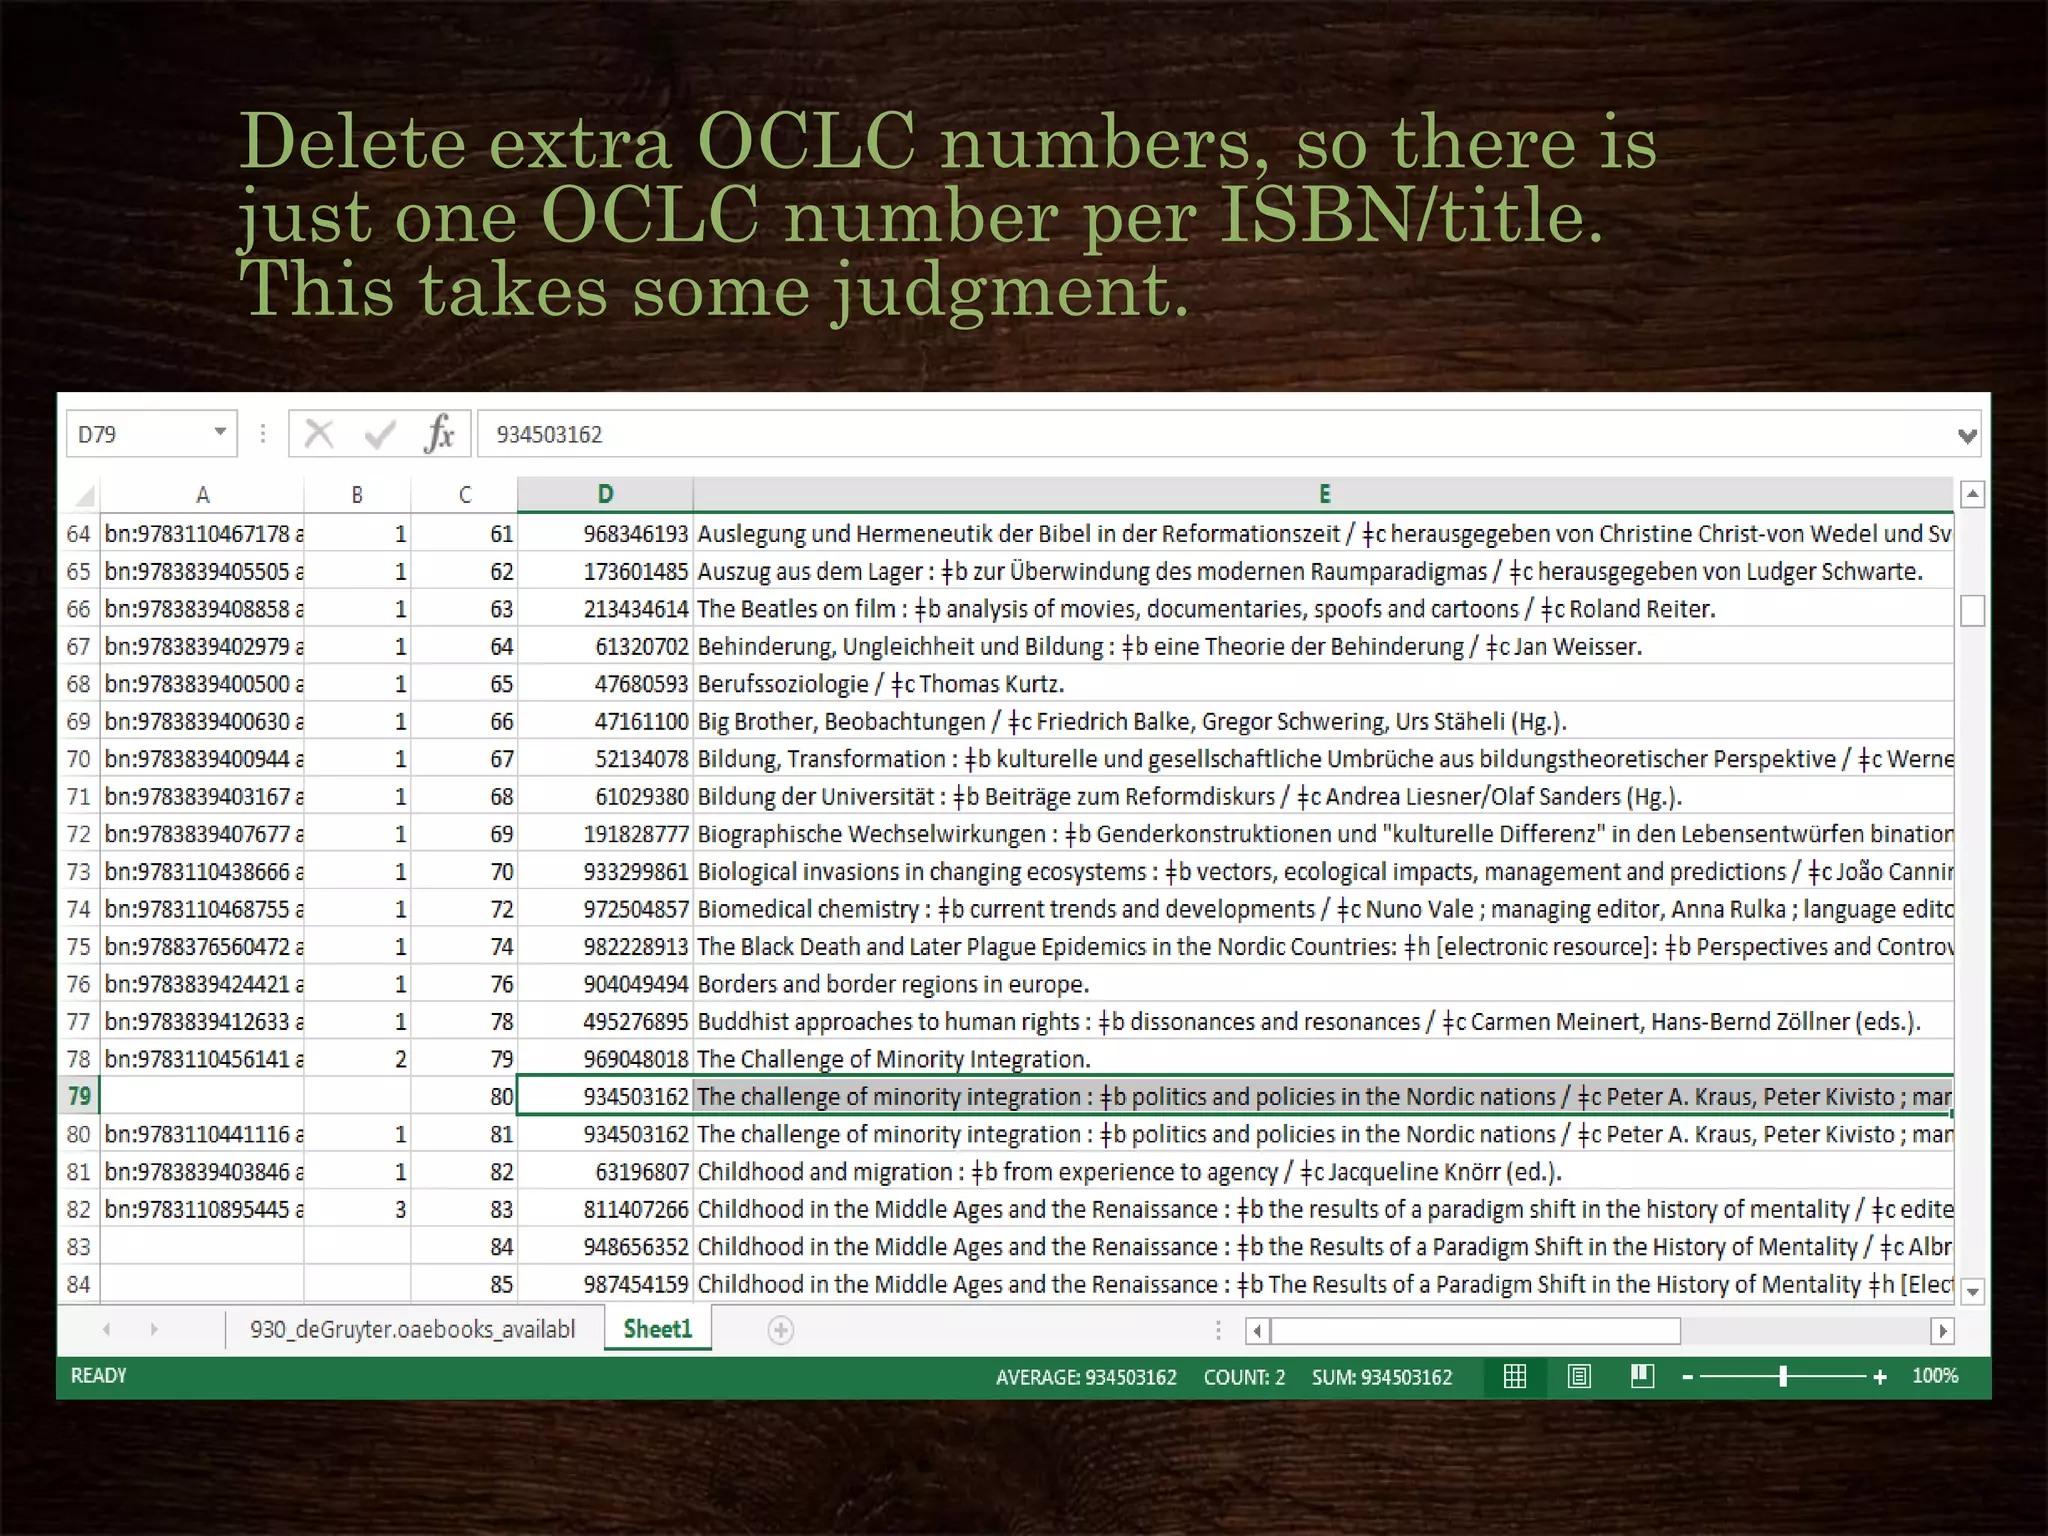This screenshot has width=2048, height=1536.
Task: Select cell with 948656352
Action: click(605, 1247)
